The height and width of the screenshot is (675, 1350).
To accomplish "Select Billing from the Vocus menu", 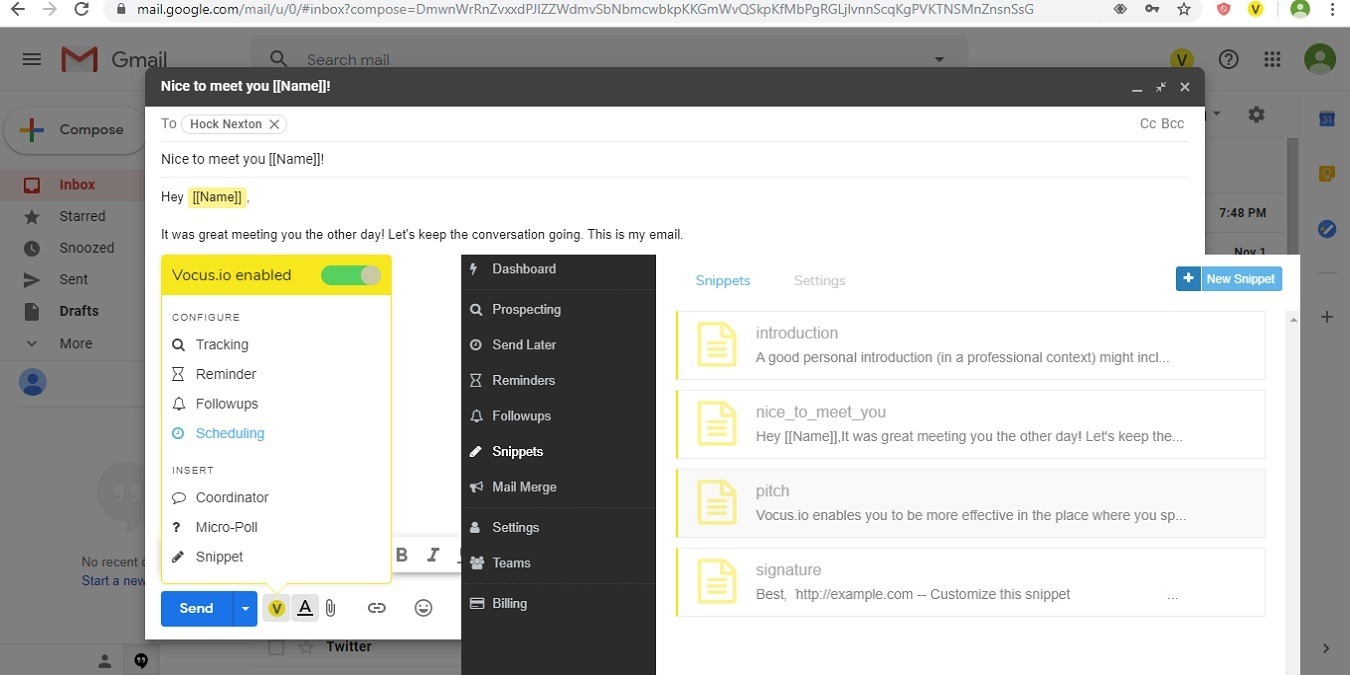I will tap(509, 603).
